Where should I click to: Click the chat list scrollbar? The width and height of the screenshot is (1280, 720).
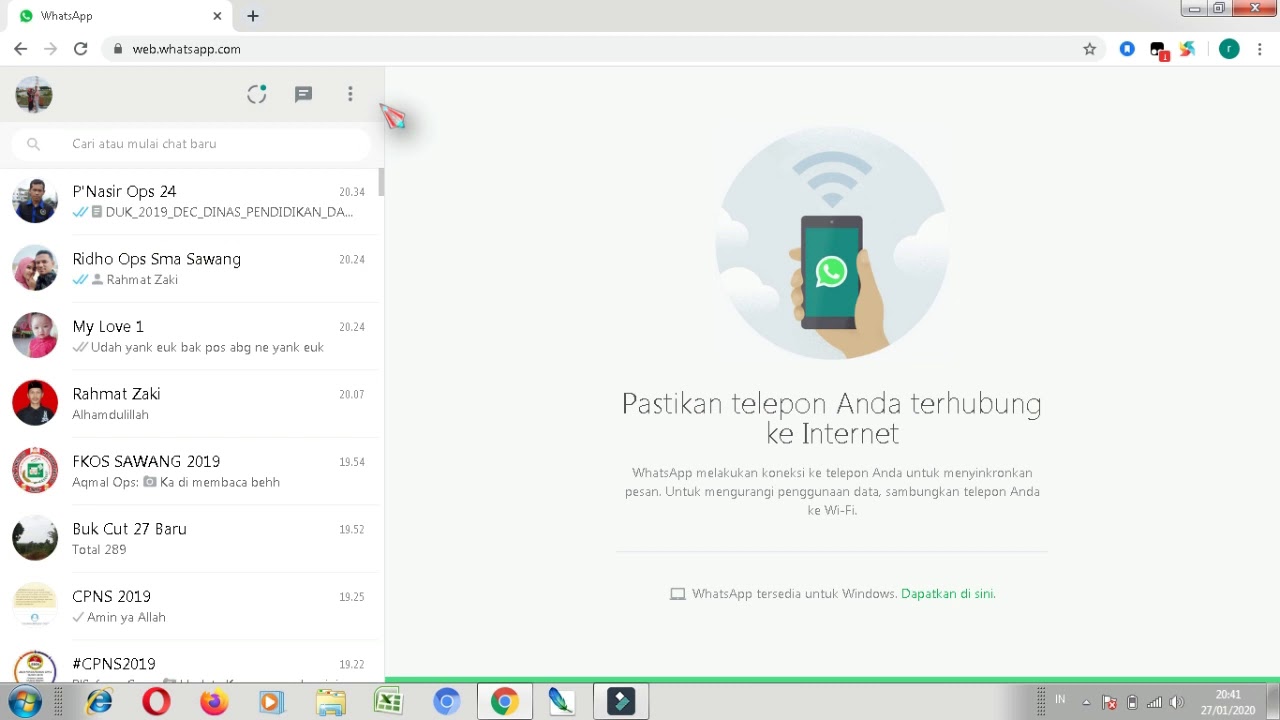point(381,182)
